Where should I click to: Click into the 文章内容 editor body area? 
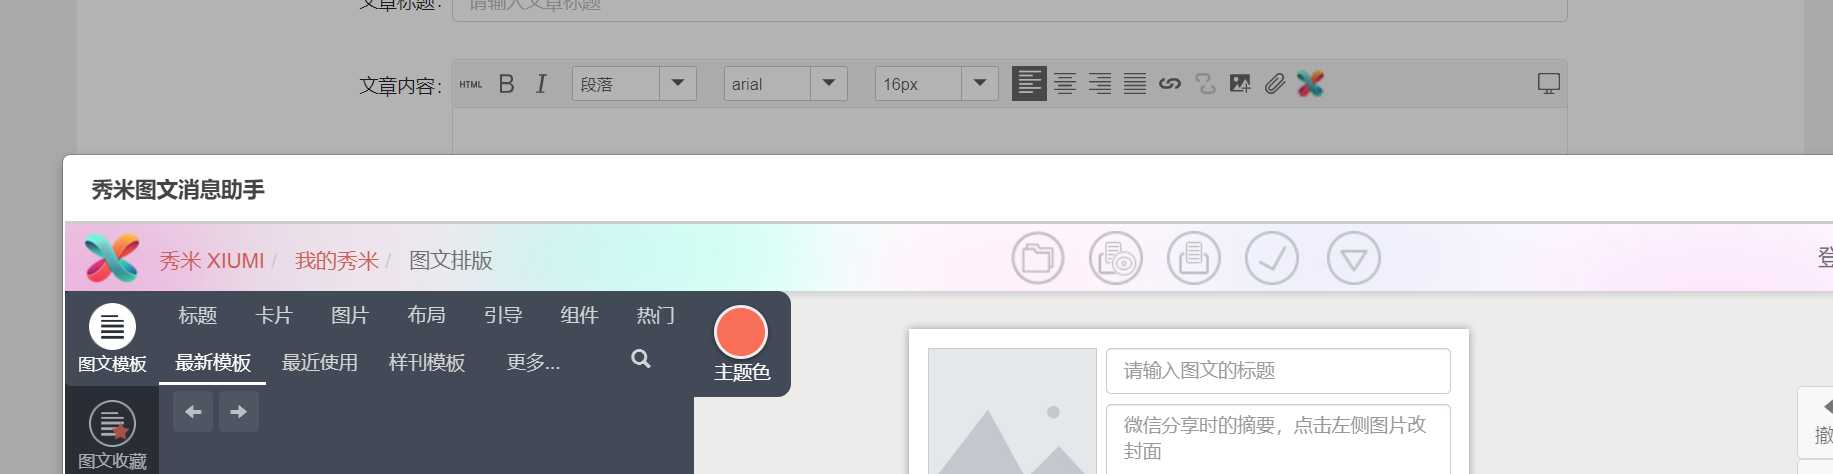coord(1009,131)
